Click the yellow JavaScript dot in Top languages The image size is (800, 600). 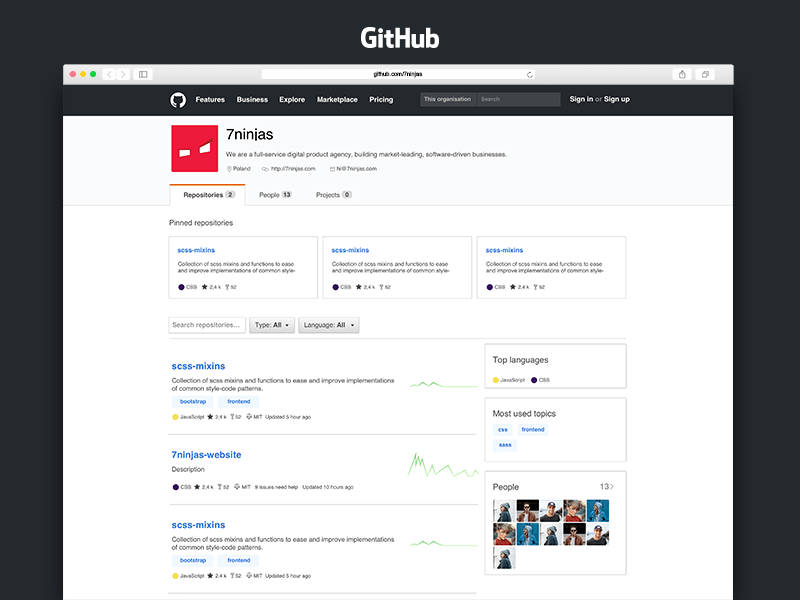point(495,380)
